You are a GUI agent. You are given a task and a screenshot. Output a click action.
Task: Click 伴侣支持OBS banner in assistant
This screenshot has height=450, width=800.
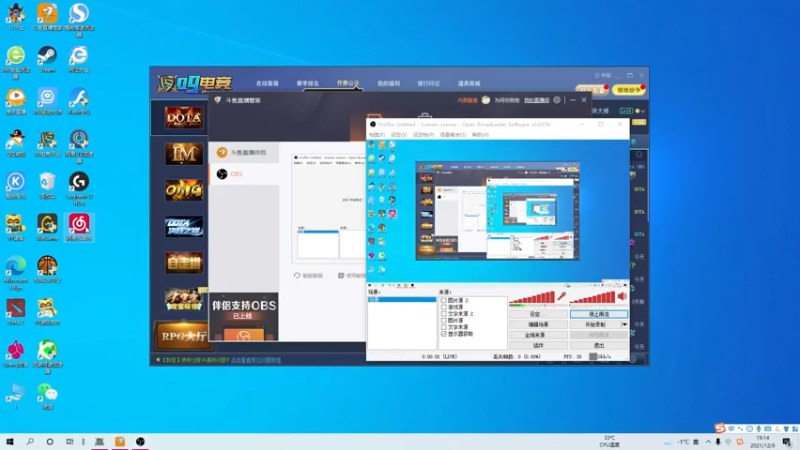(x=244, y=316)
